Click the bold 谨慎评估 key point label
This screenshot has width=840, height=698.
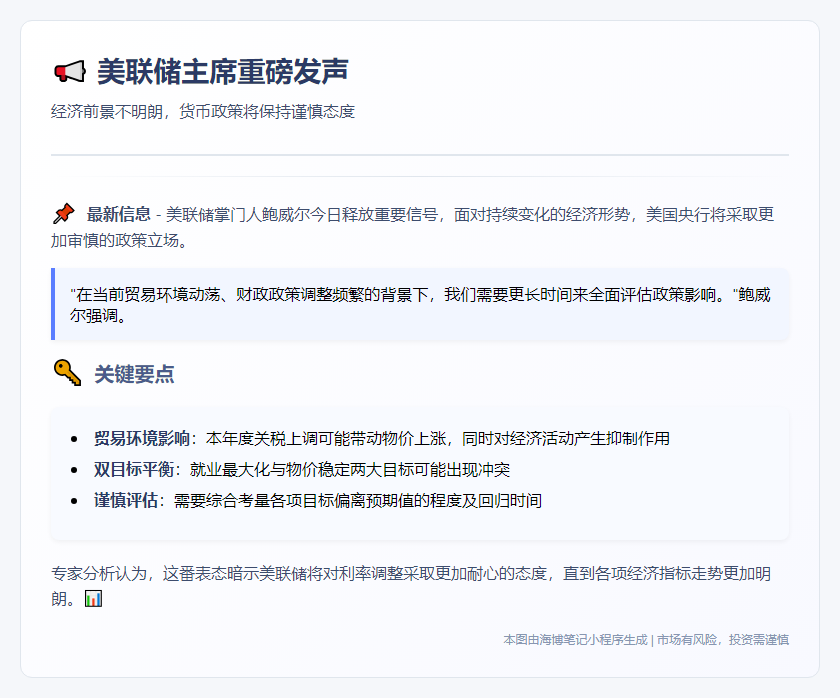tap(125, 500)
